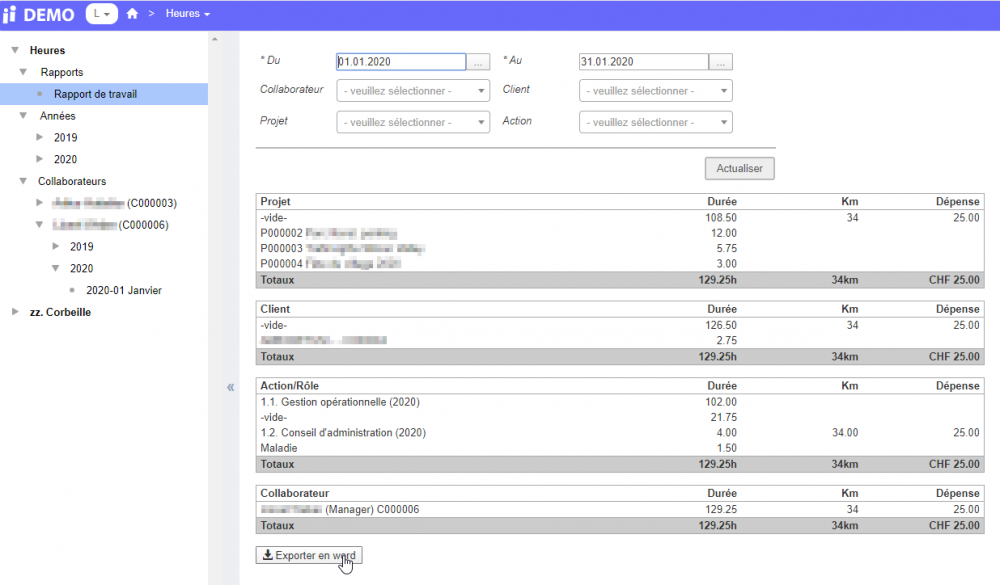Collapse the Collaborateurs tree node
The width and height of the screenshot is (1000, 585).
pos(23,181)
